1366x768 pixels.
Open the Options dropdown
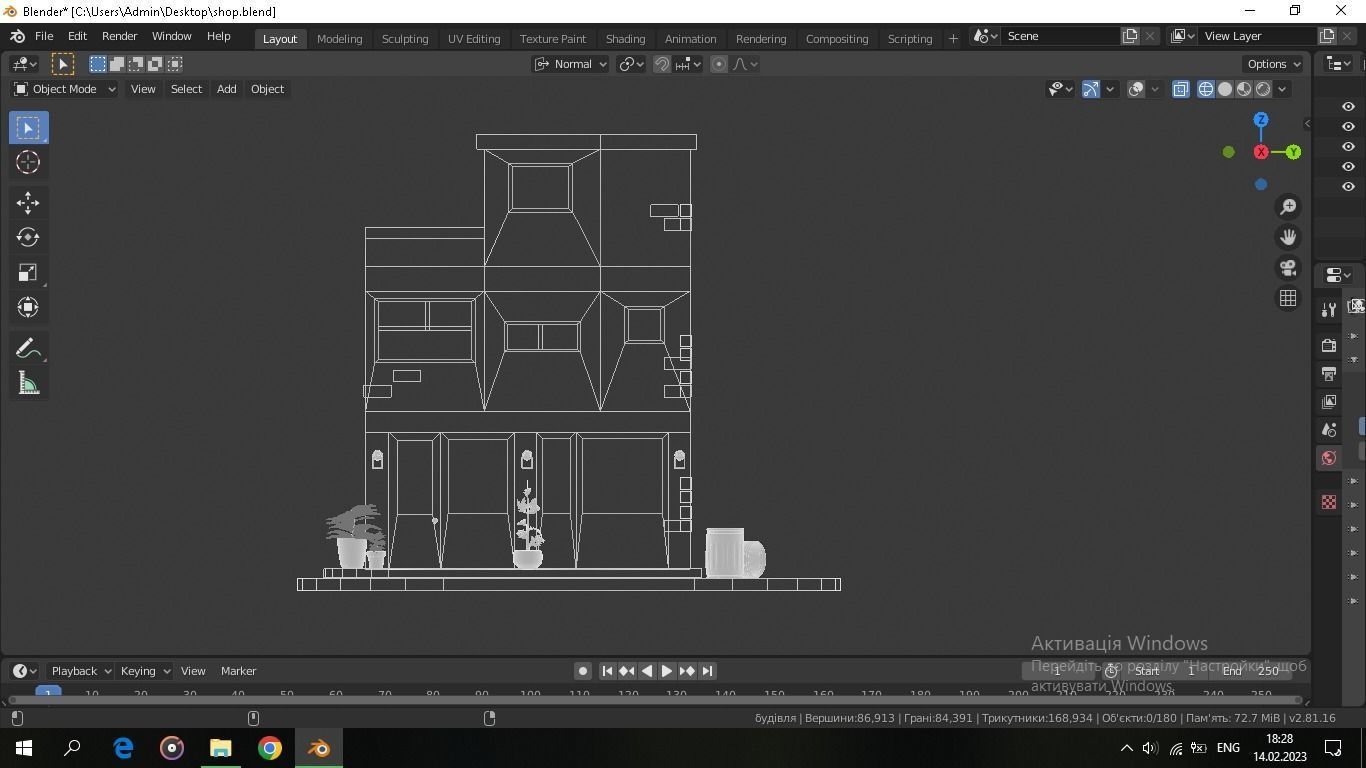1274,64
